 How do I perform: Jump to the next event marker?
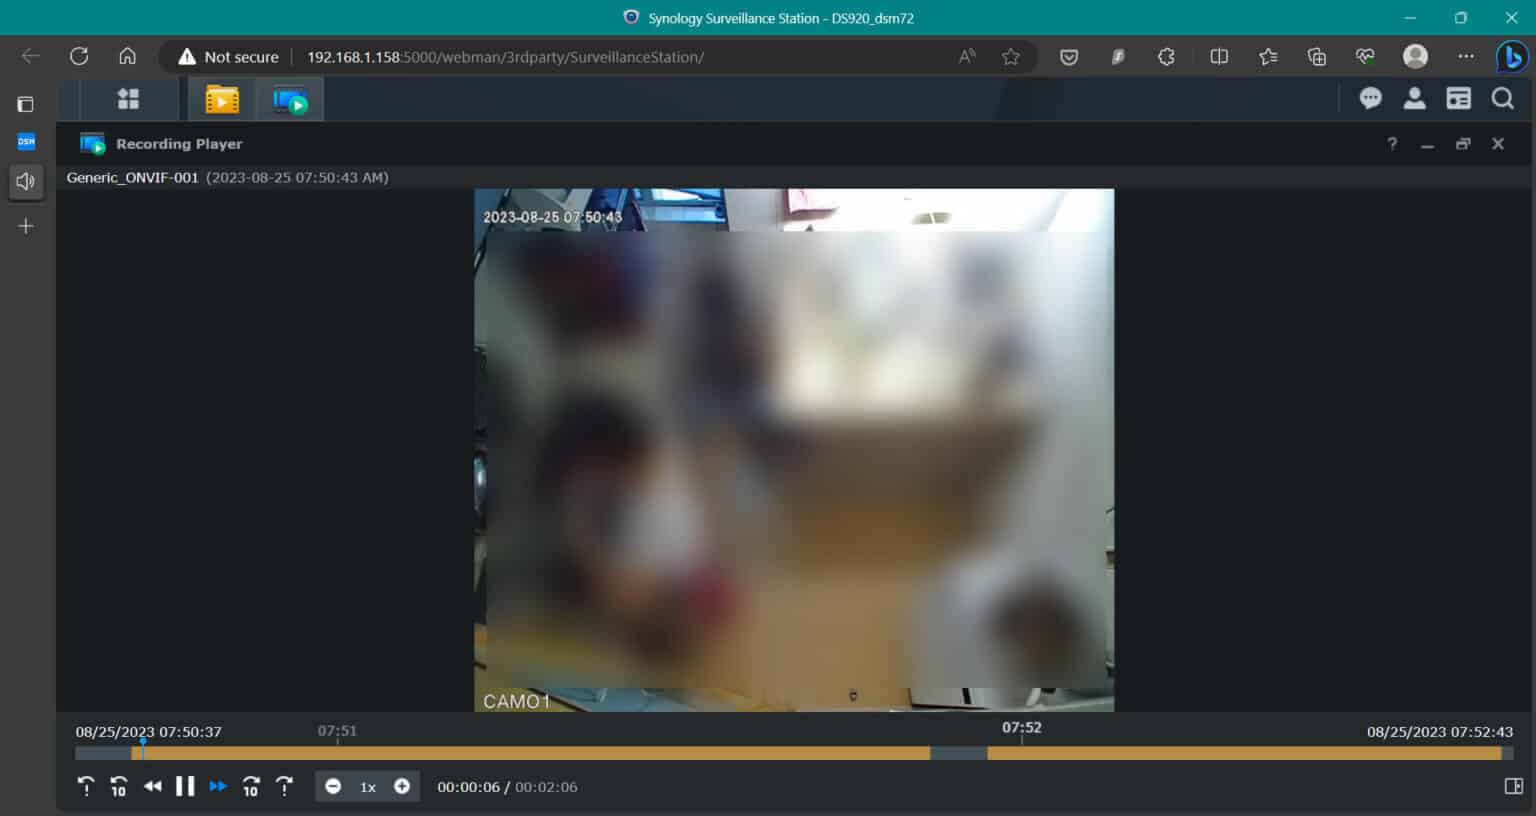(284, 787)
